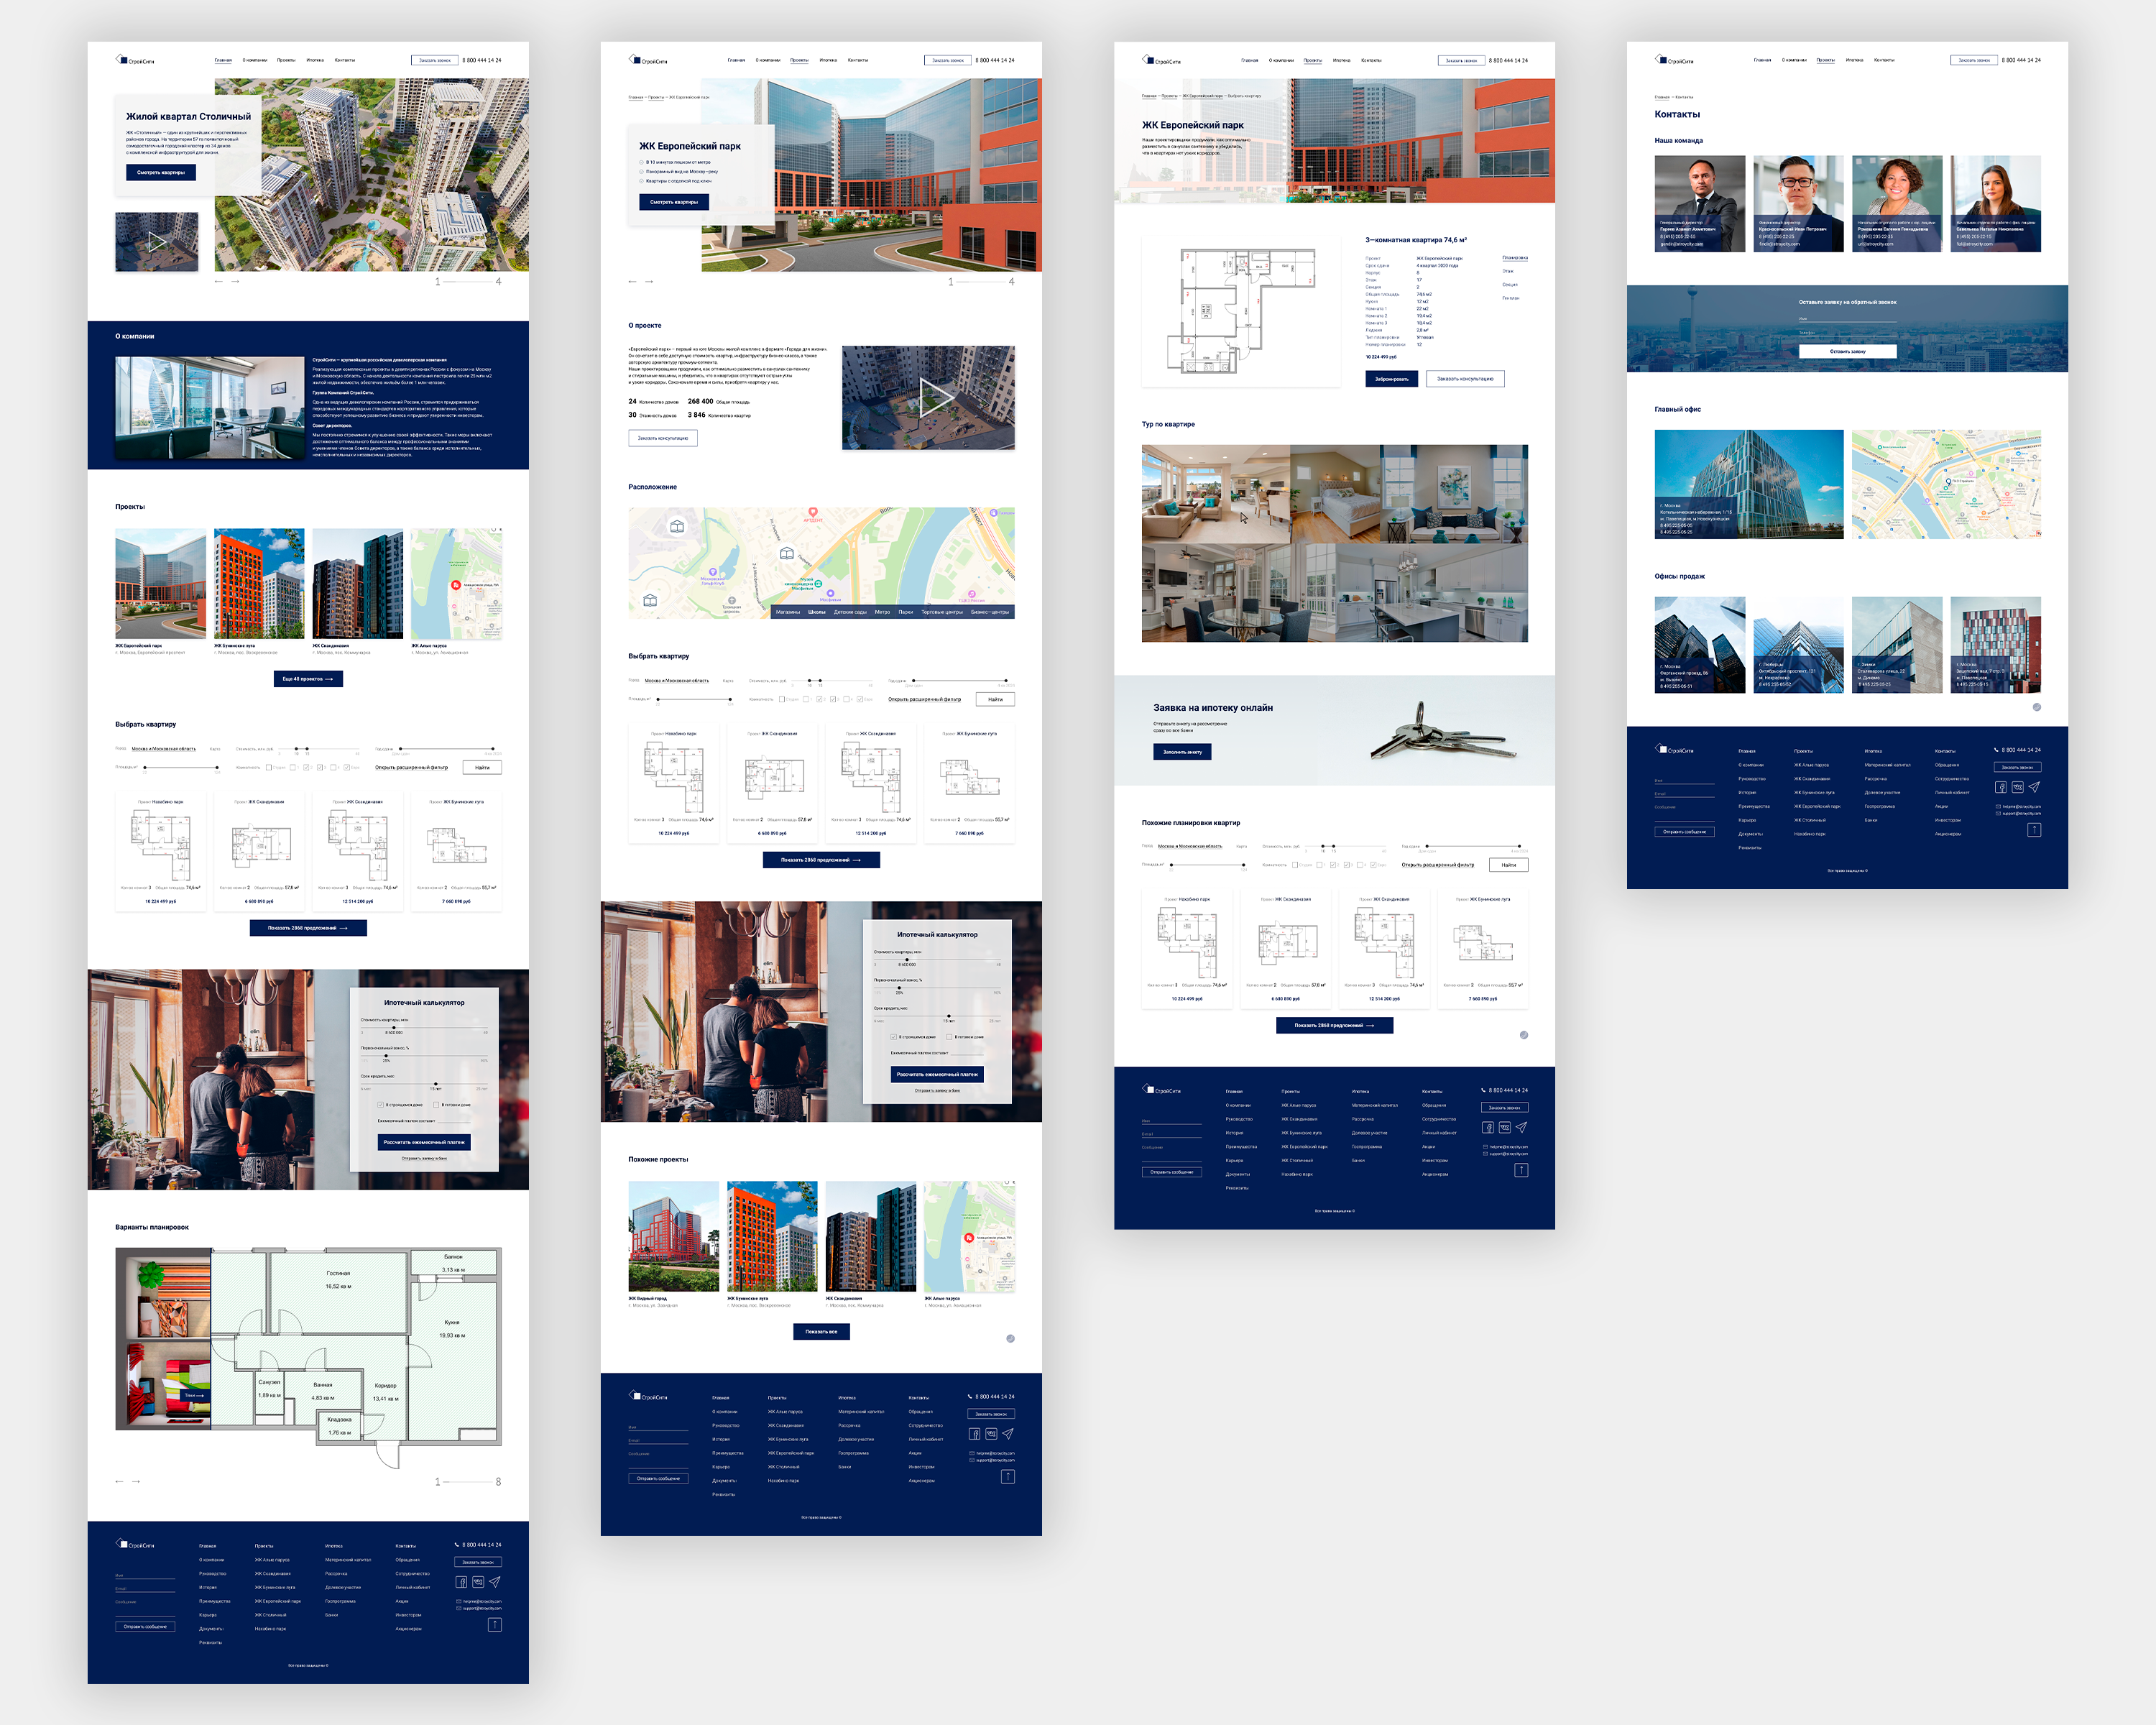Click round chat bubble near Похожие проекты
Image resolution: width=2156 pixels, height=1725 pixels.
click(1010, 1338)
